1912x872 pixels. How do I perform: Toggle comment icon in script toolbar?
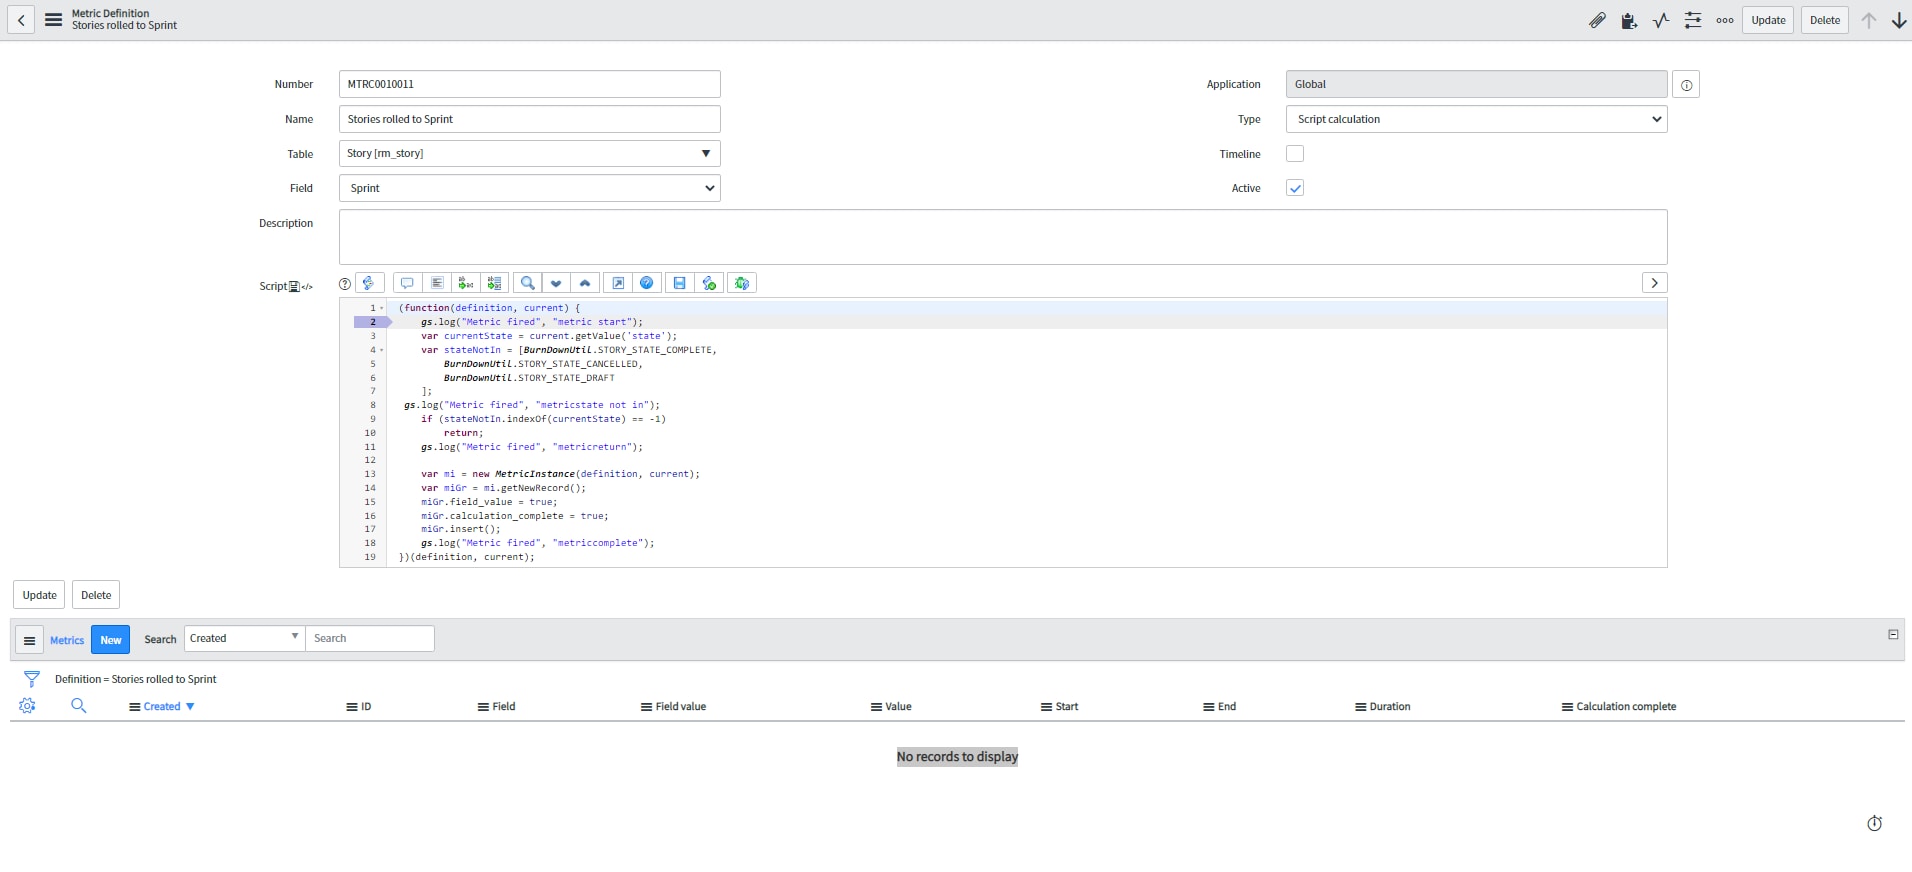point(407,283)
